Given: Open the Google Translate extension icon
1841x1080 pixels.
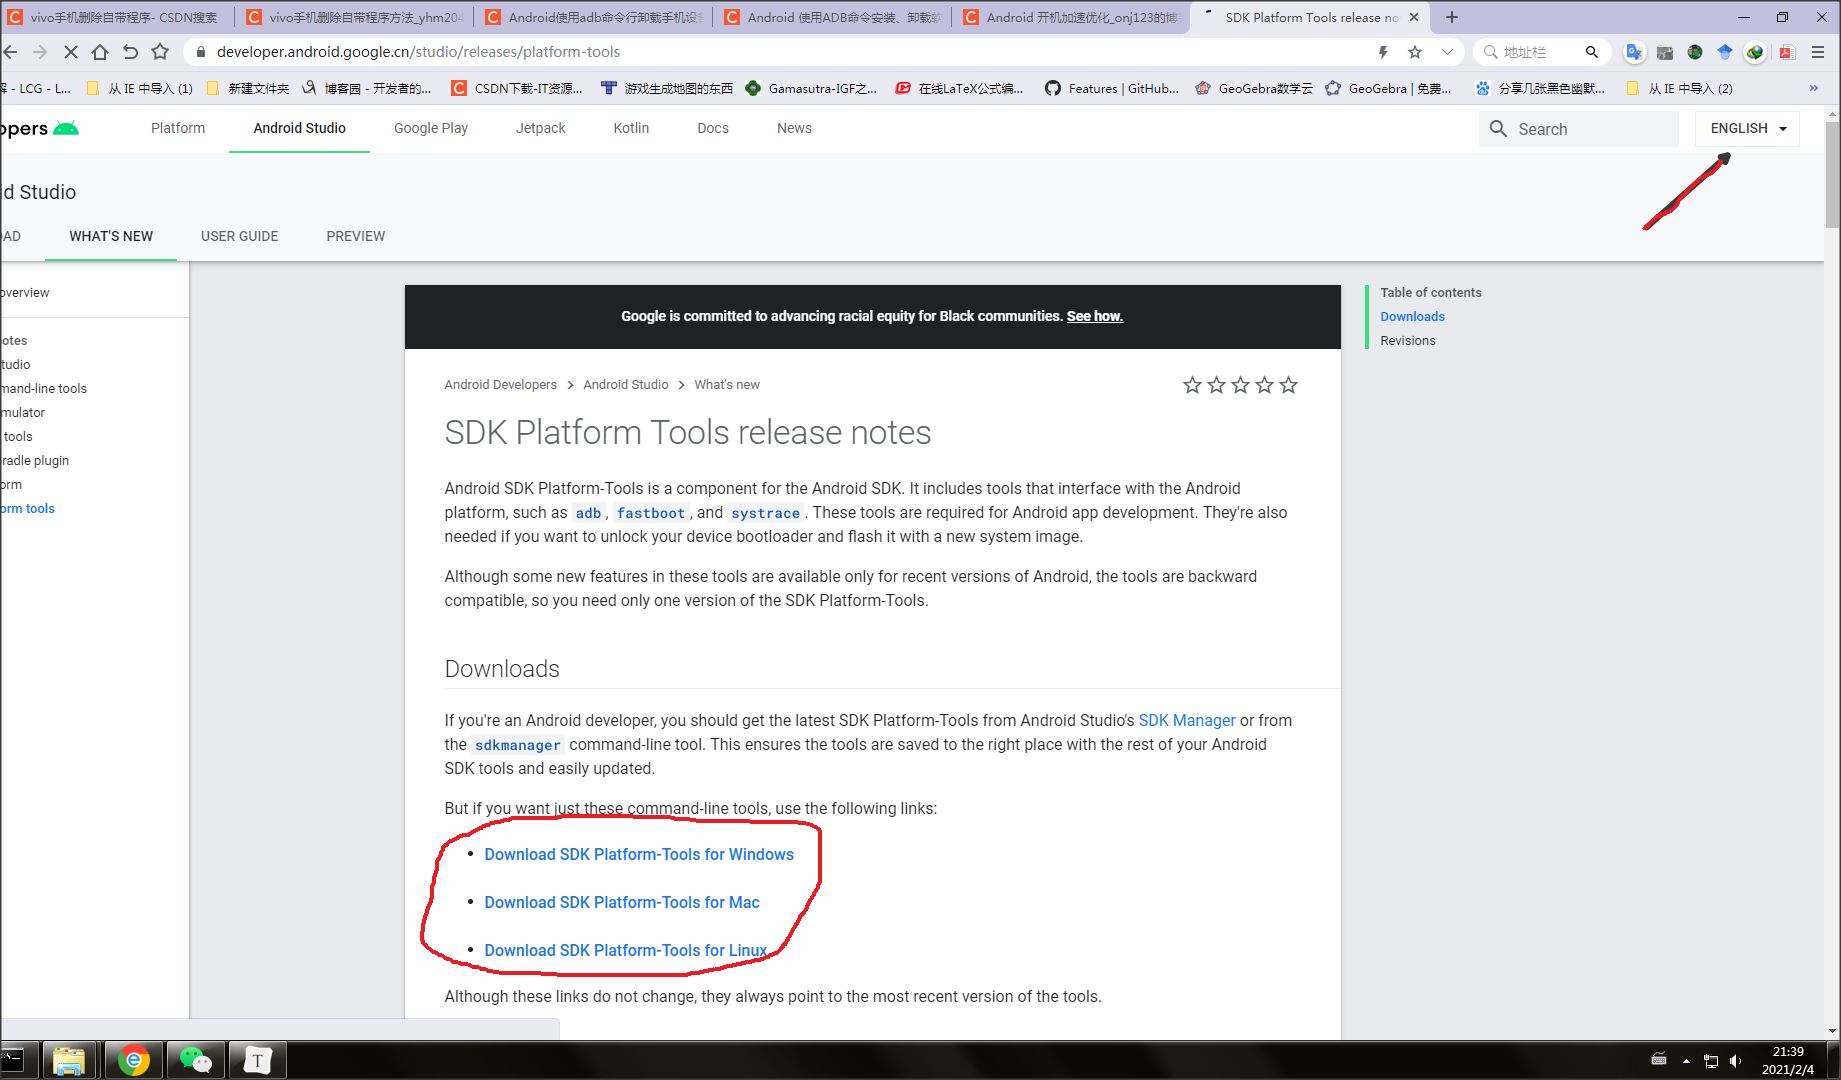Looking at the screenshot, I should pos(1634,52).
